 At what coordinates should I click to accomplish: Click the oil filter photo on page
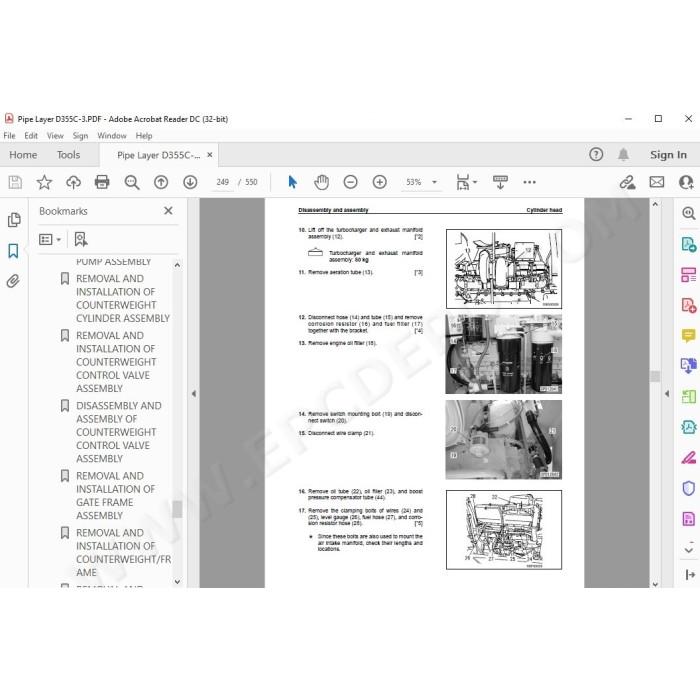pyautogui.click(x=504, y=354)
